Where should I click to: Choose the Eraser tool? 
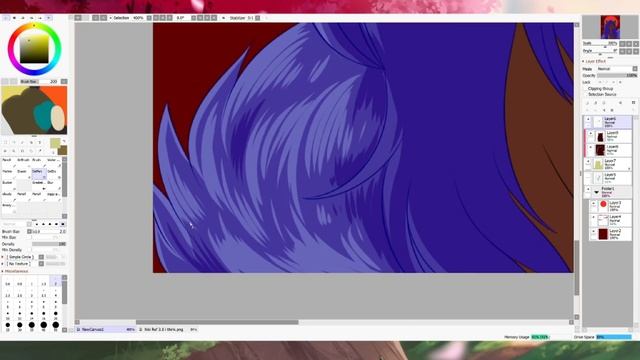pos(23,173)
